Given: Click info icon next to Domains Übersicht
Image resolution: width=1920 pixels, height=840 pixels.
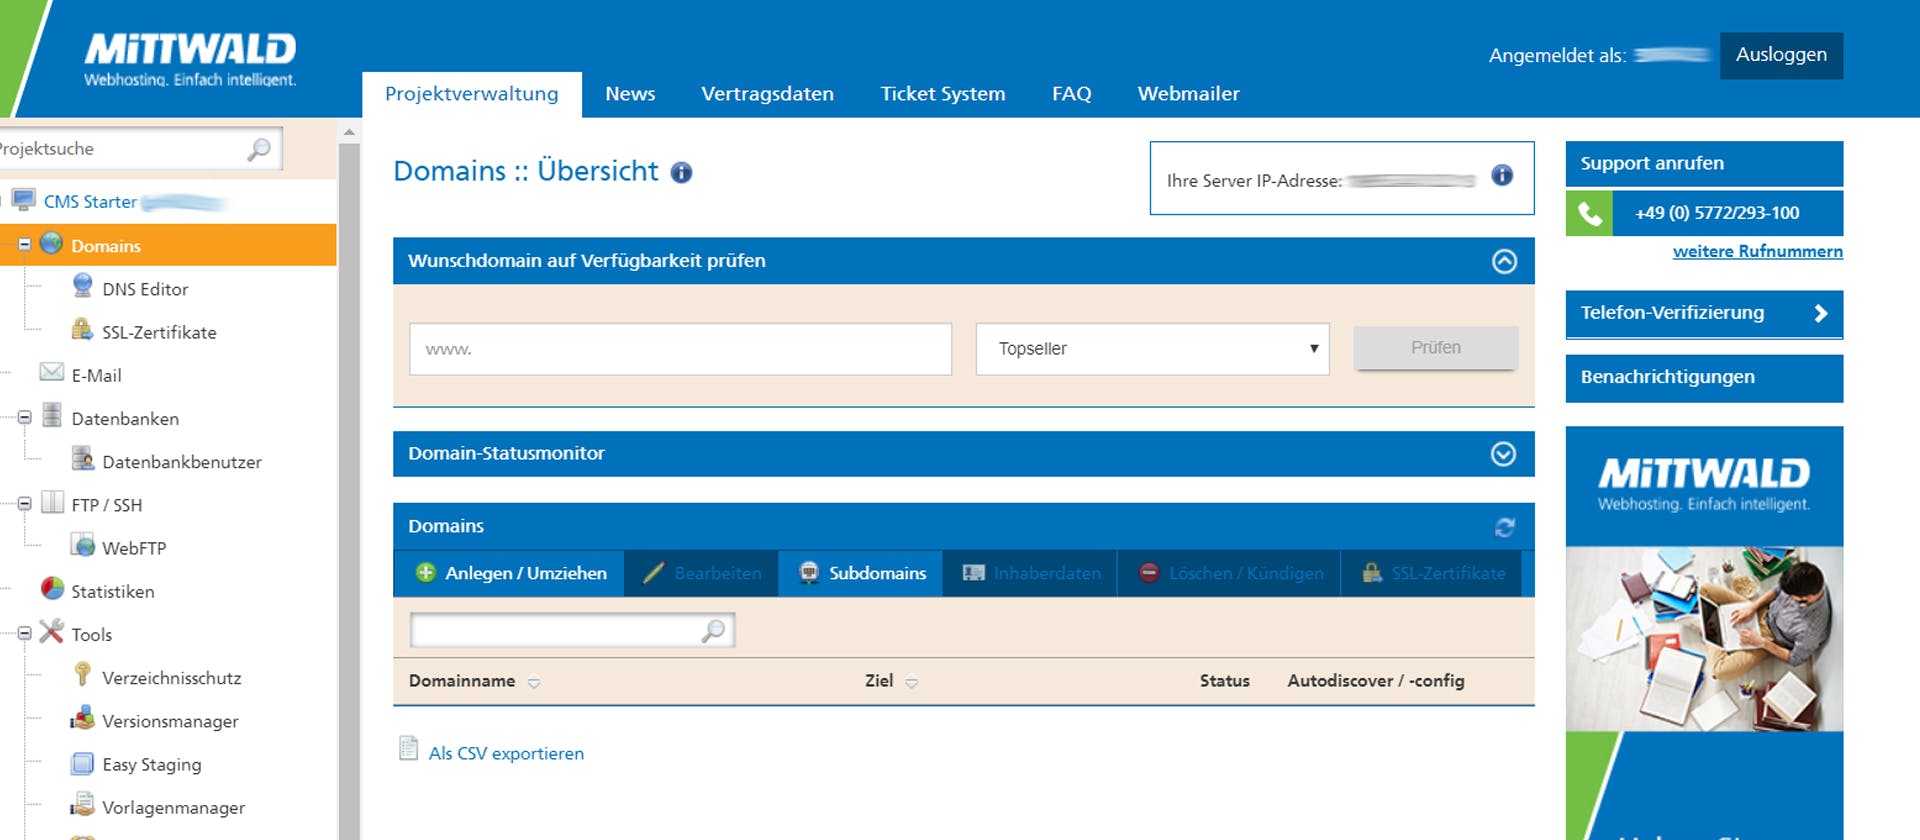Looking at the screenshot, I should click(x=681, y=173).
